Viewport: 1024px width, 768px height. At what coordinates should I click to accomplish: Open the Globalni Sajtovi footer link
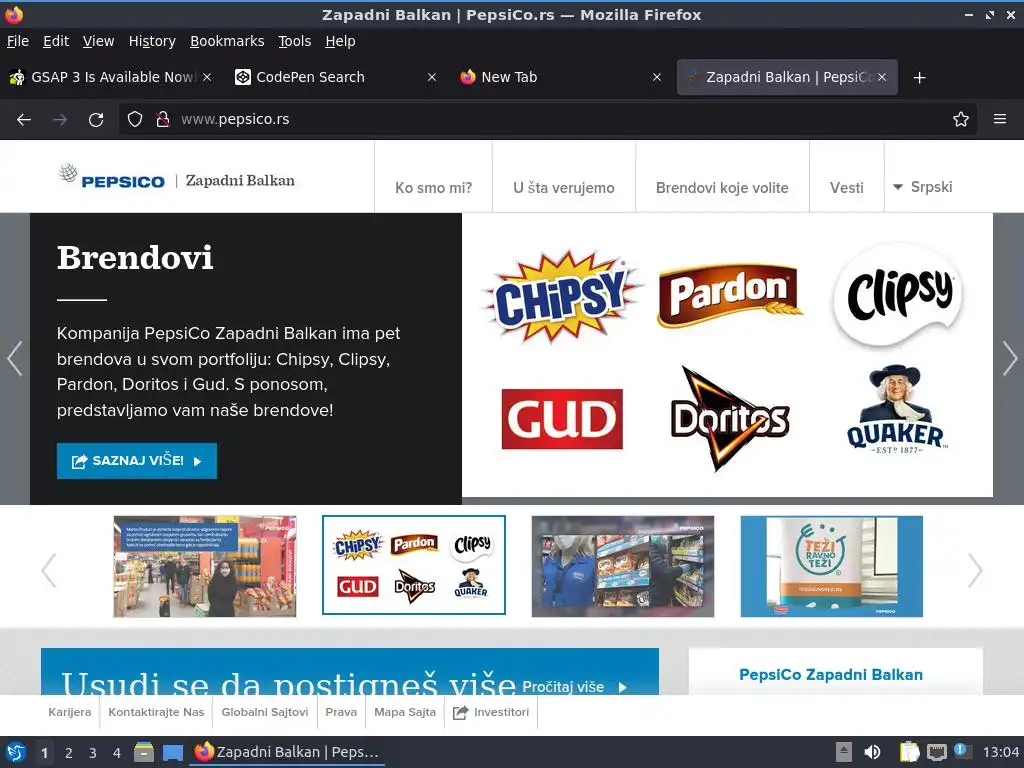click(264, 712)
